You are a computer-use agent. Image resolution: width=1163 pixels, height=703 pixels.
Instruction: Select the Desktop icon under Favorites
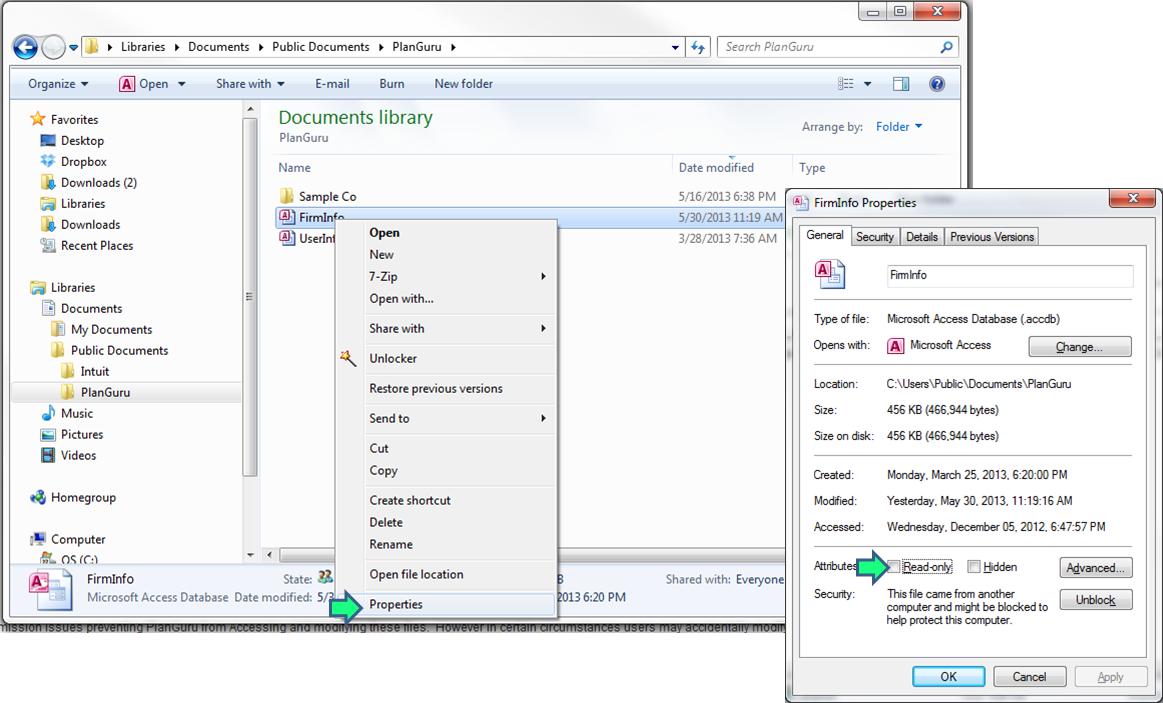click(48, 140)
